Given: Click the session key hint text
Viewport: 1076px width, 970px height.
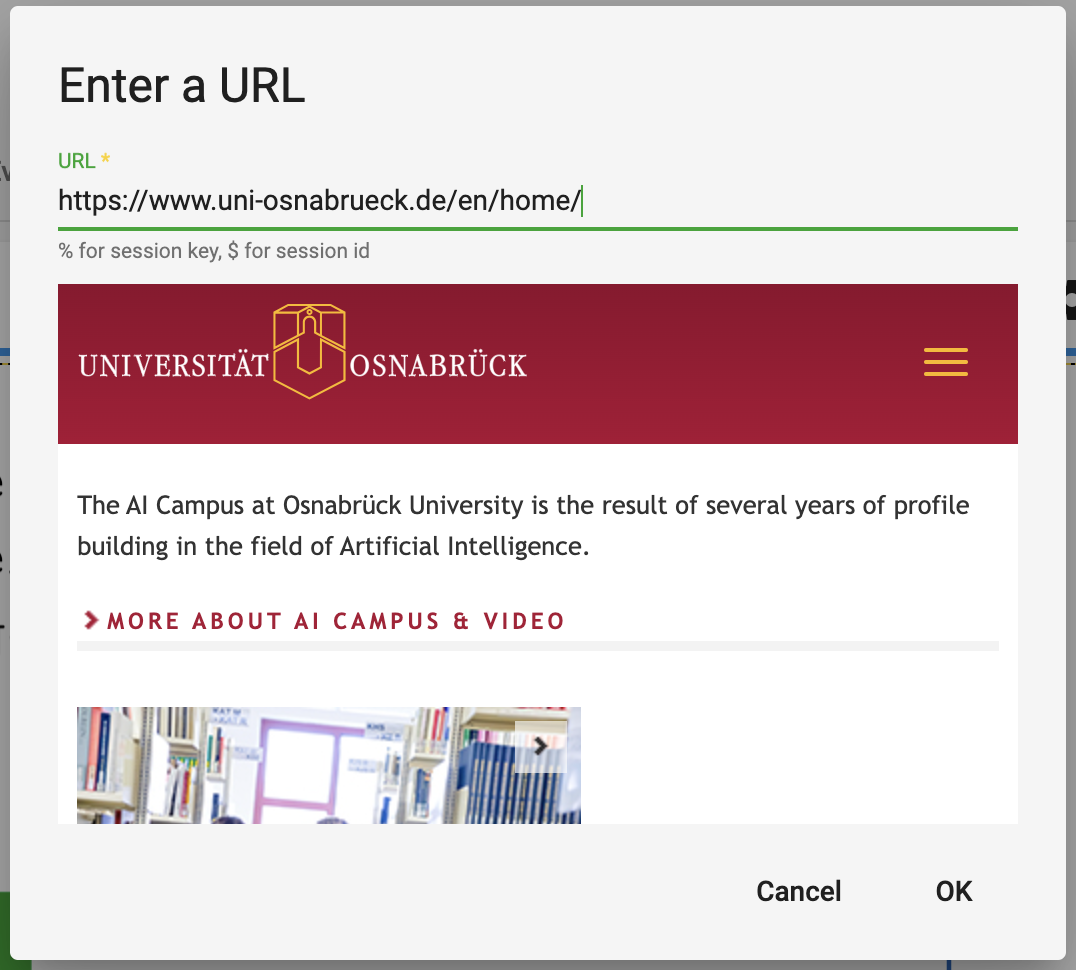Looking at the screenshot, I should tap(214, 251).
